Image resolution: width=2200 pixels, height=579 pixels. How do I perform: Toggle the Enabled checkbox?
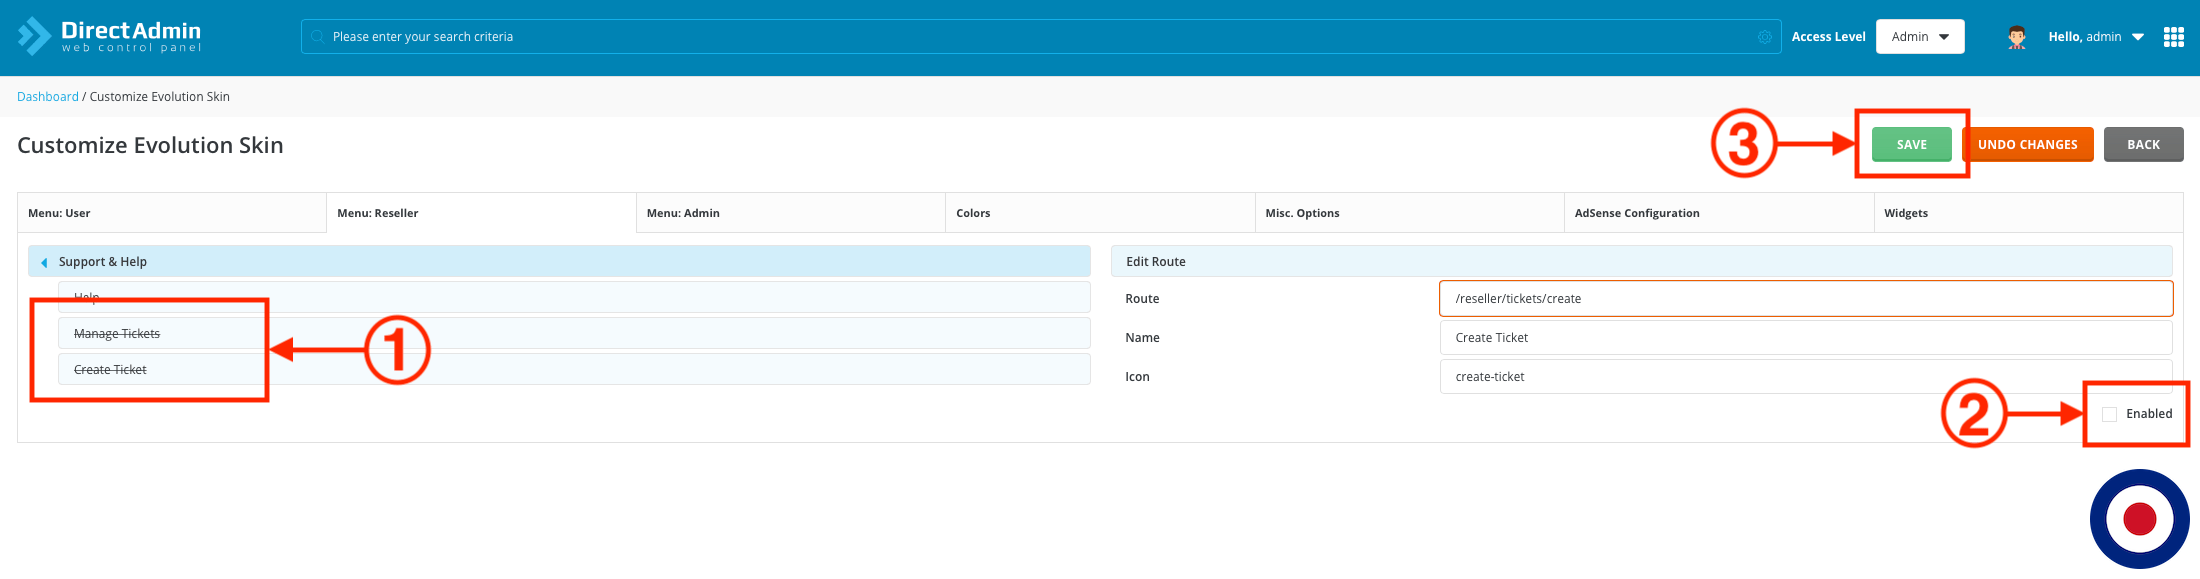click(x=2109, y=414)
